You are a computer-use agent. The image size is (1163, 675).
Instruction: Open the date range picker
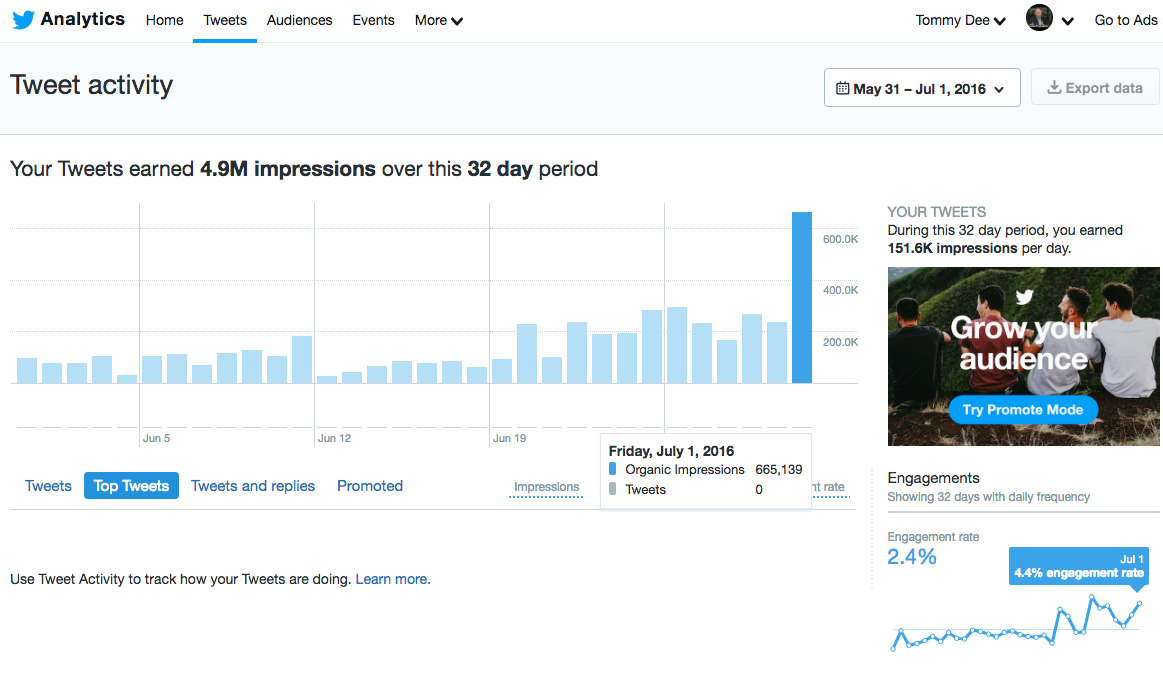(922, 88)
